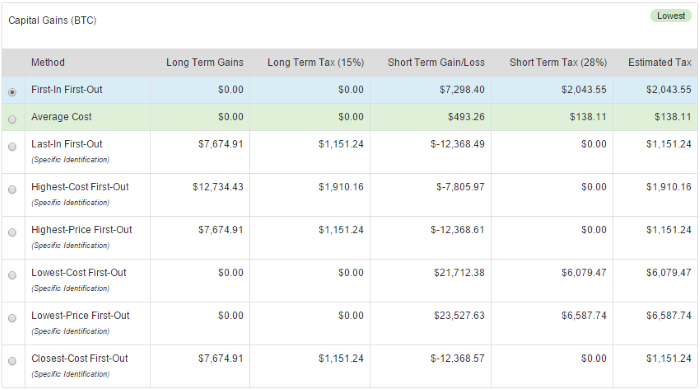This screenshot has width=700, height=390.
Task: Click the Lowest-Price First-Out method label
Action: coord(80,315)
